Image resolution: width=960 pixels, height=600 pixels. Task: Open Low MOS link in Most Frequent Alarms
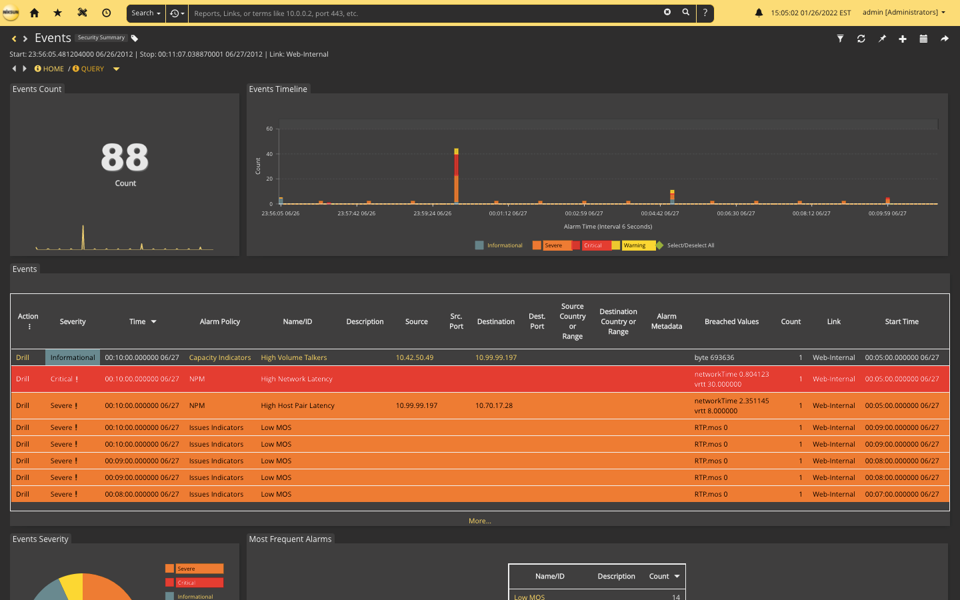coord(529,597)
